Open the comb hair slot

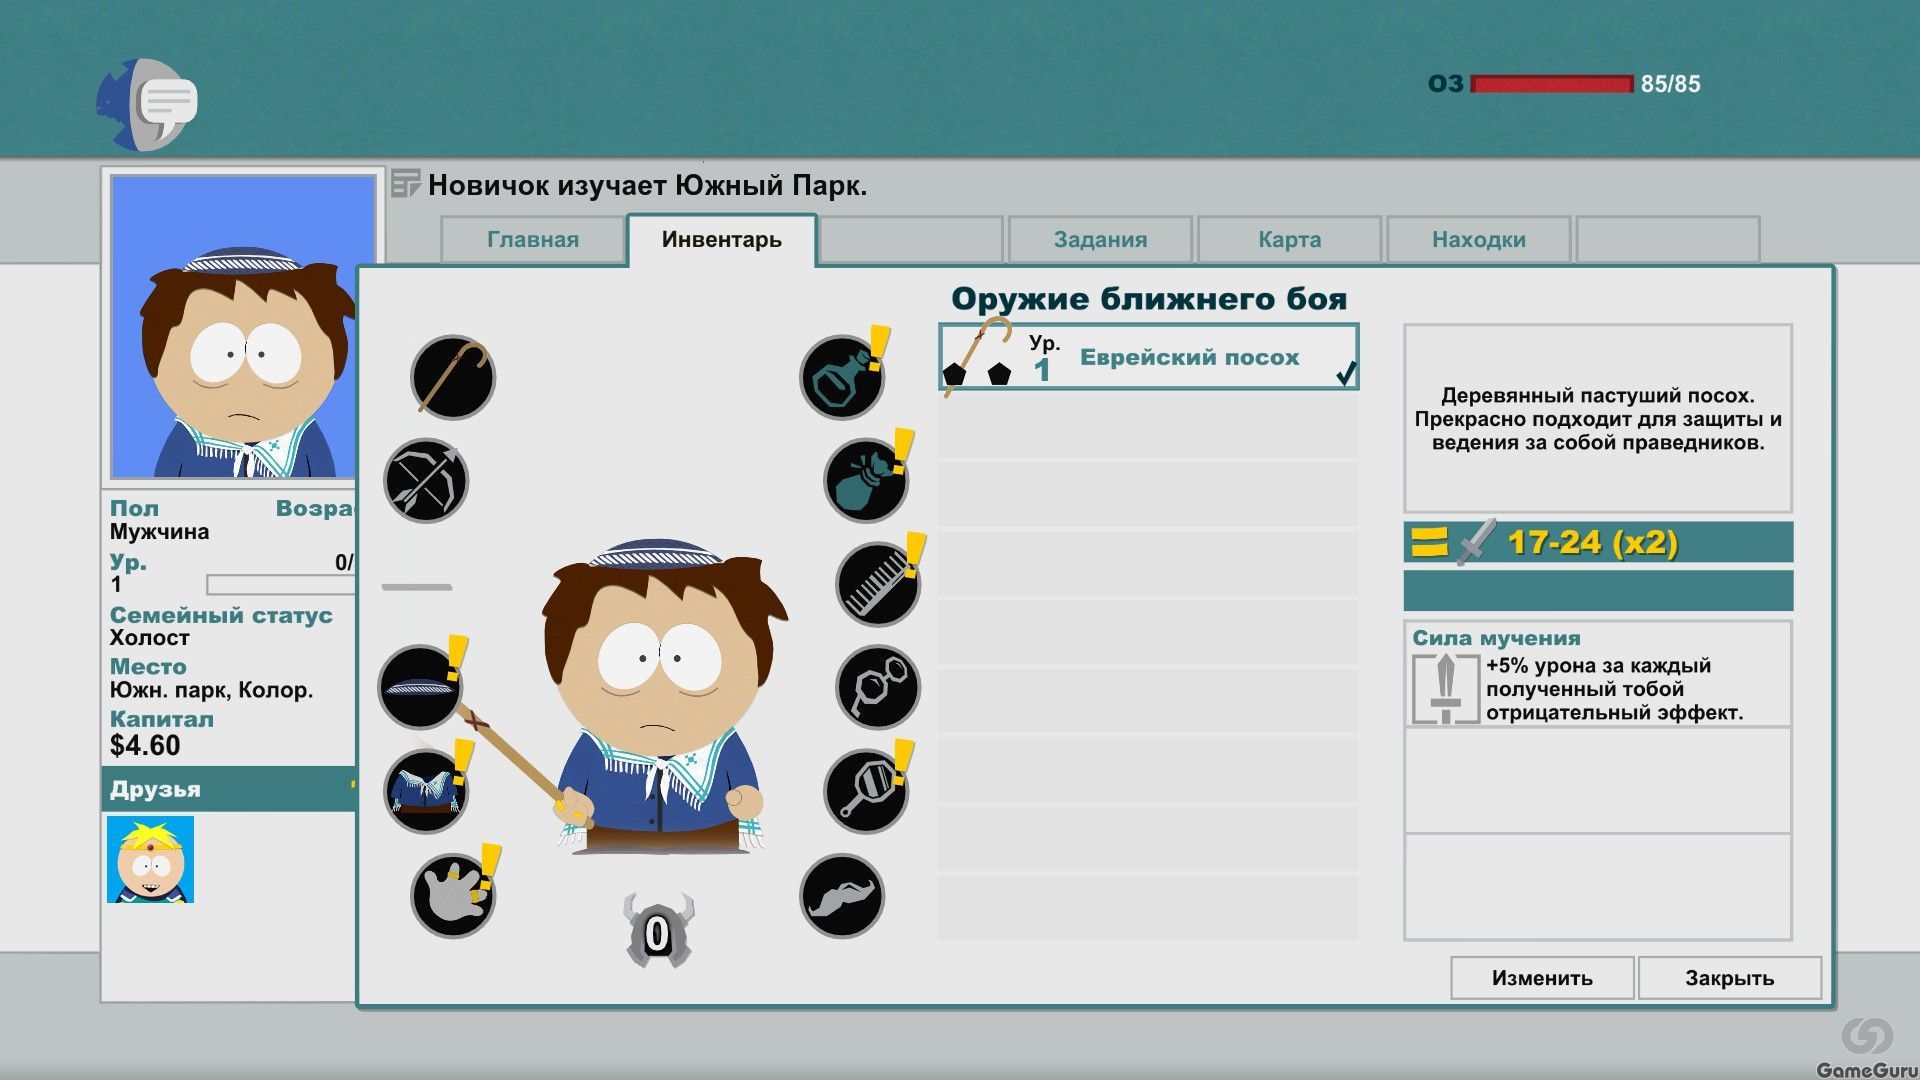coord(878,584)
